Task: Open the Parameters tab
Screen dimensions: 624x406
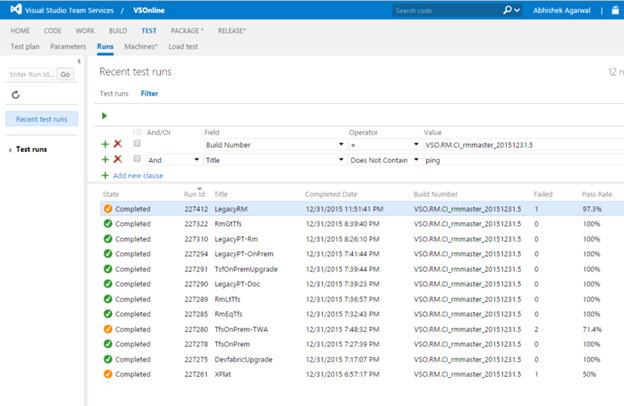Action: click(x=68, y=47)
